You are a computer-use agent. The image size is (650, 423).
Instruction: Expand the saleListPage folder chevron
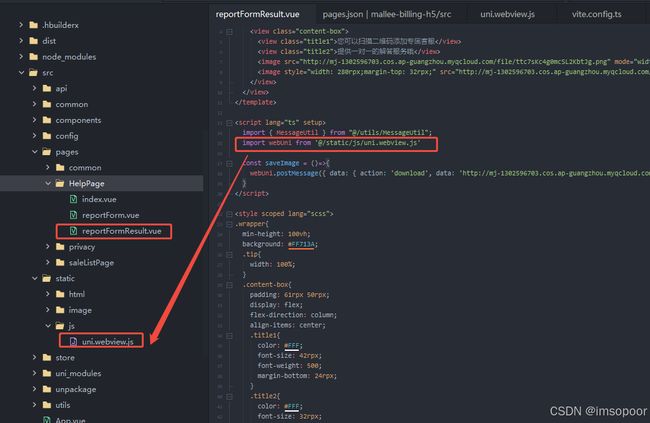point(48,263)
